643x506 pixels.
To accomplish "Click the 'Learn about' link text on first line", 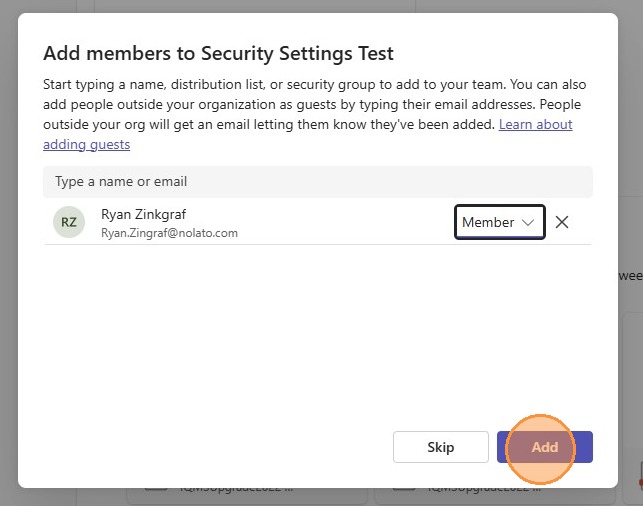I will coord(535,125).
